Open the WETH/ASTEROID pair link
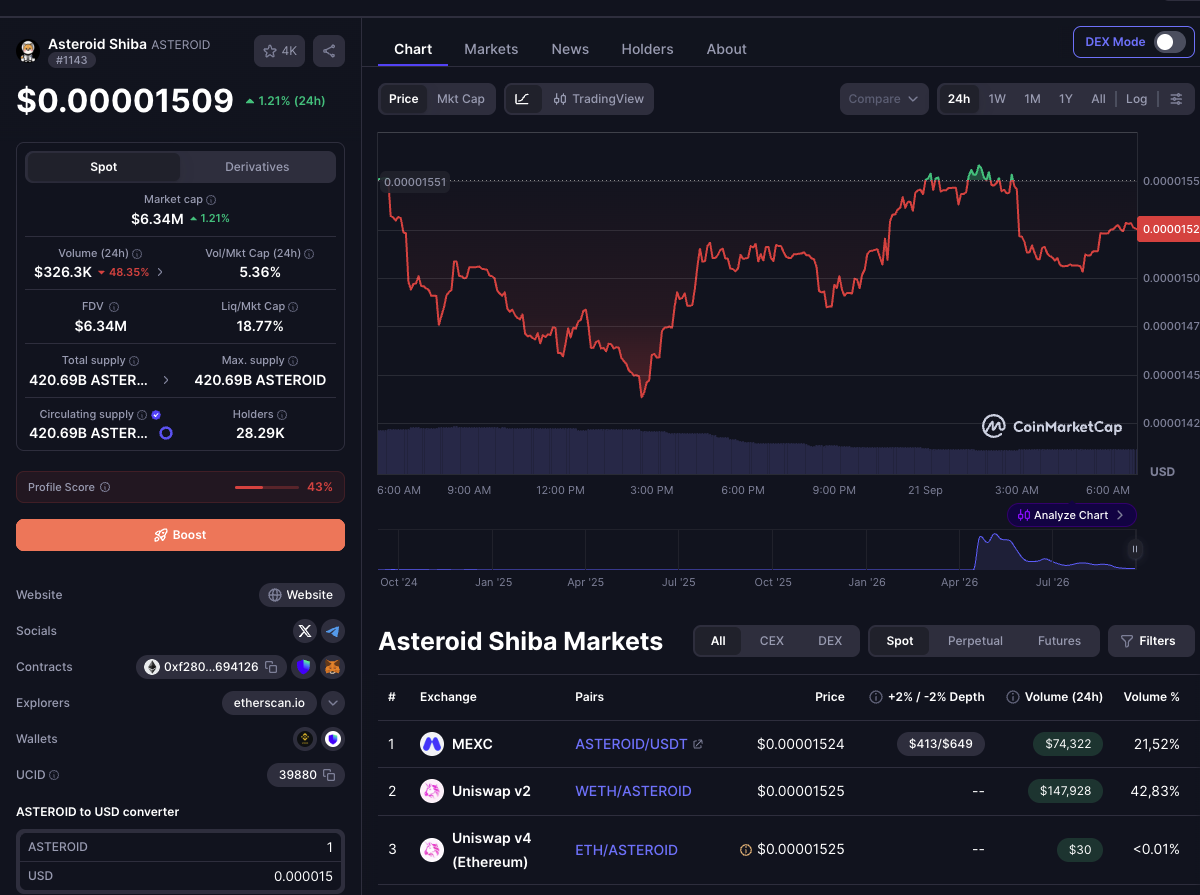Viewport: 1200px width, 895px height. 633,791
